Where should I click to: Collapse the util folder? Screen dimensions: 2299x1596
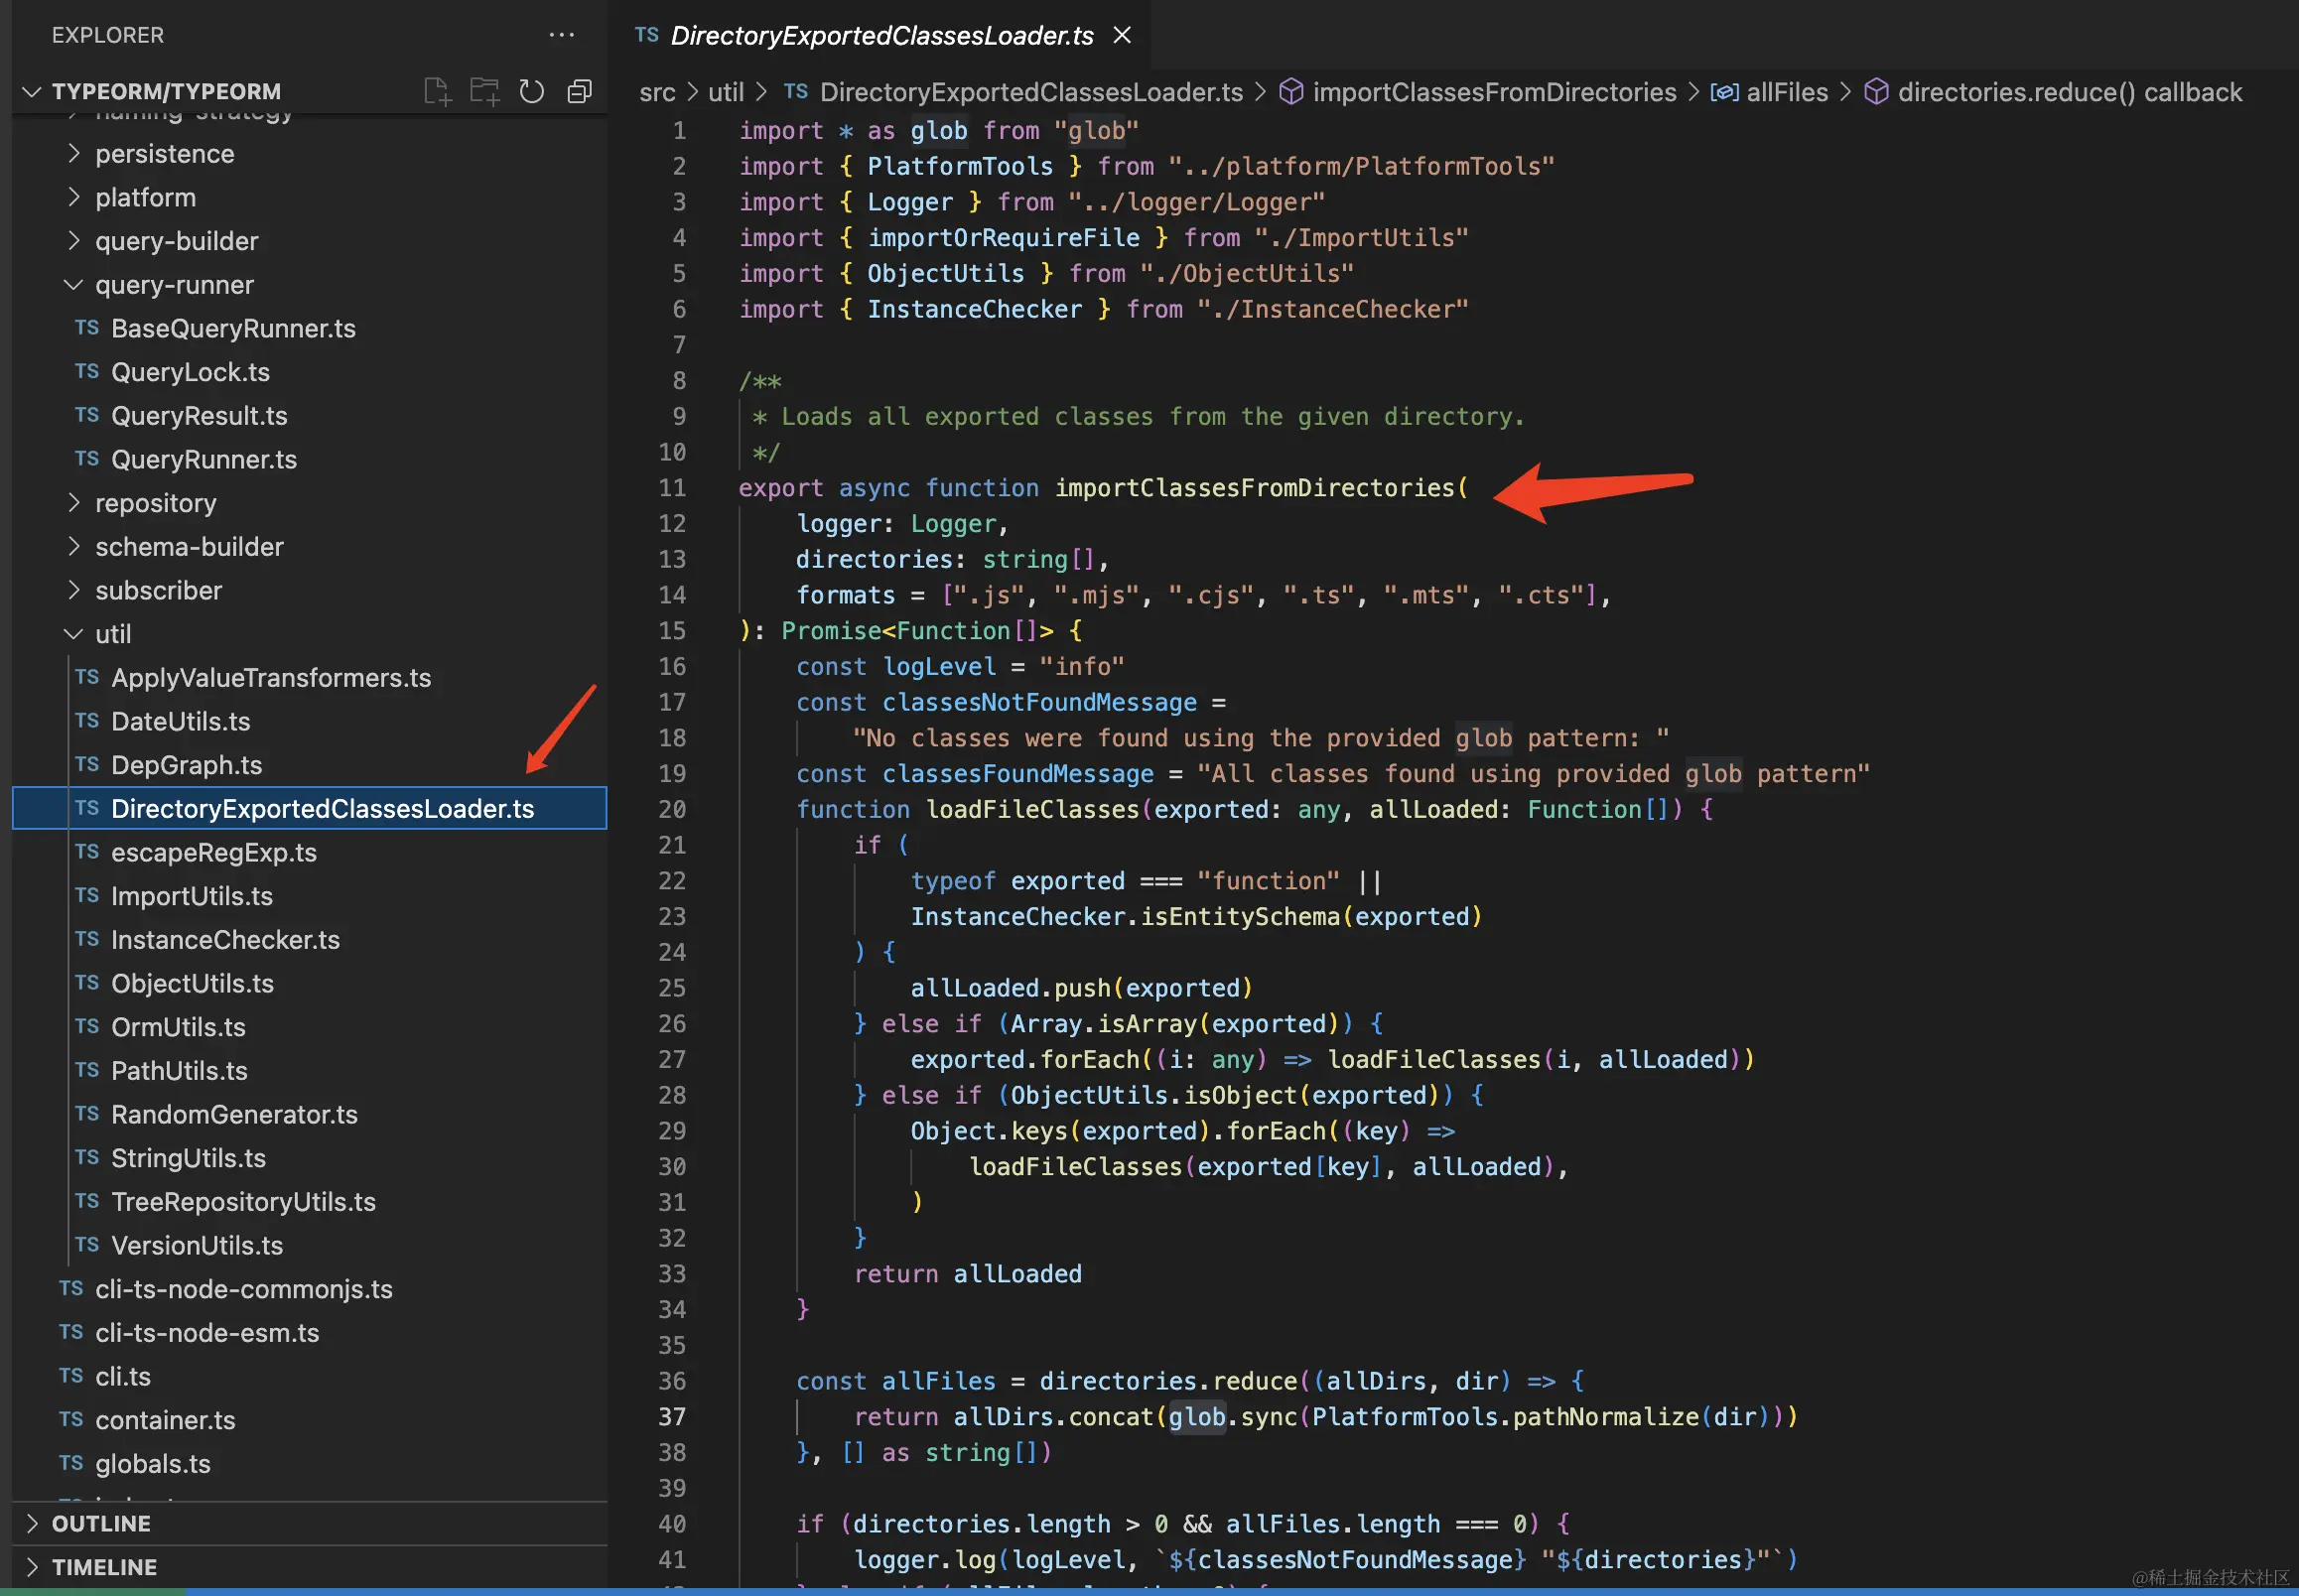coord(113,634)
